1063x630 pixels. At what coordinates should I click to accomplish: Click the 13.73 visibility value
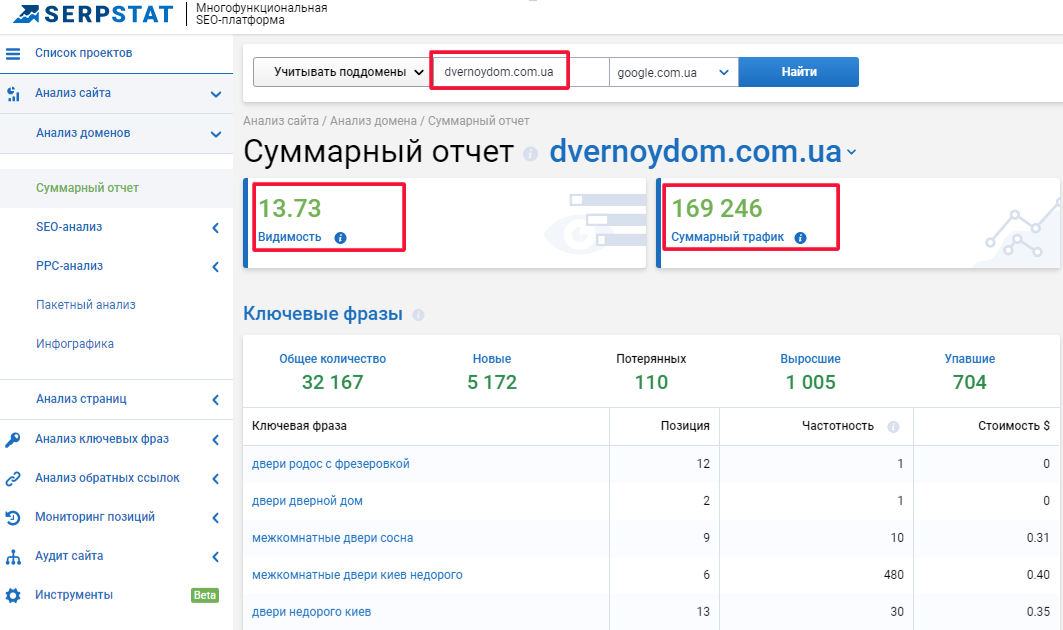289,208
